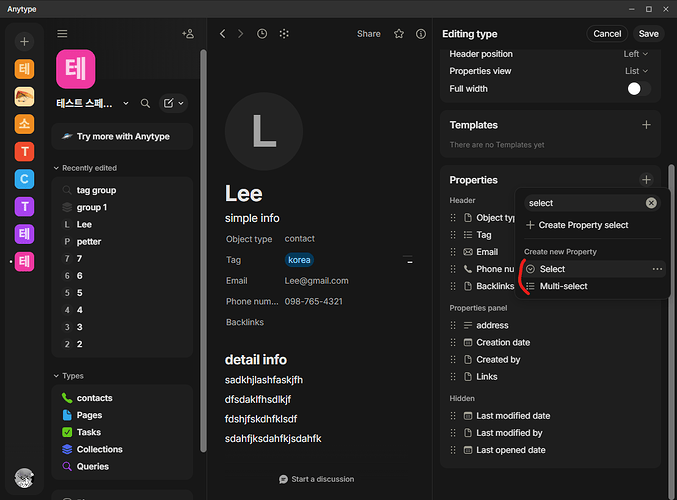Click the Cancel button
The image size is (677, 500).
tap(607, 34)
